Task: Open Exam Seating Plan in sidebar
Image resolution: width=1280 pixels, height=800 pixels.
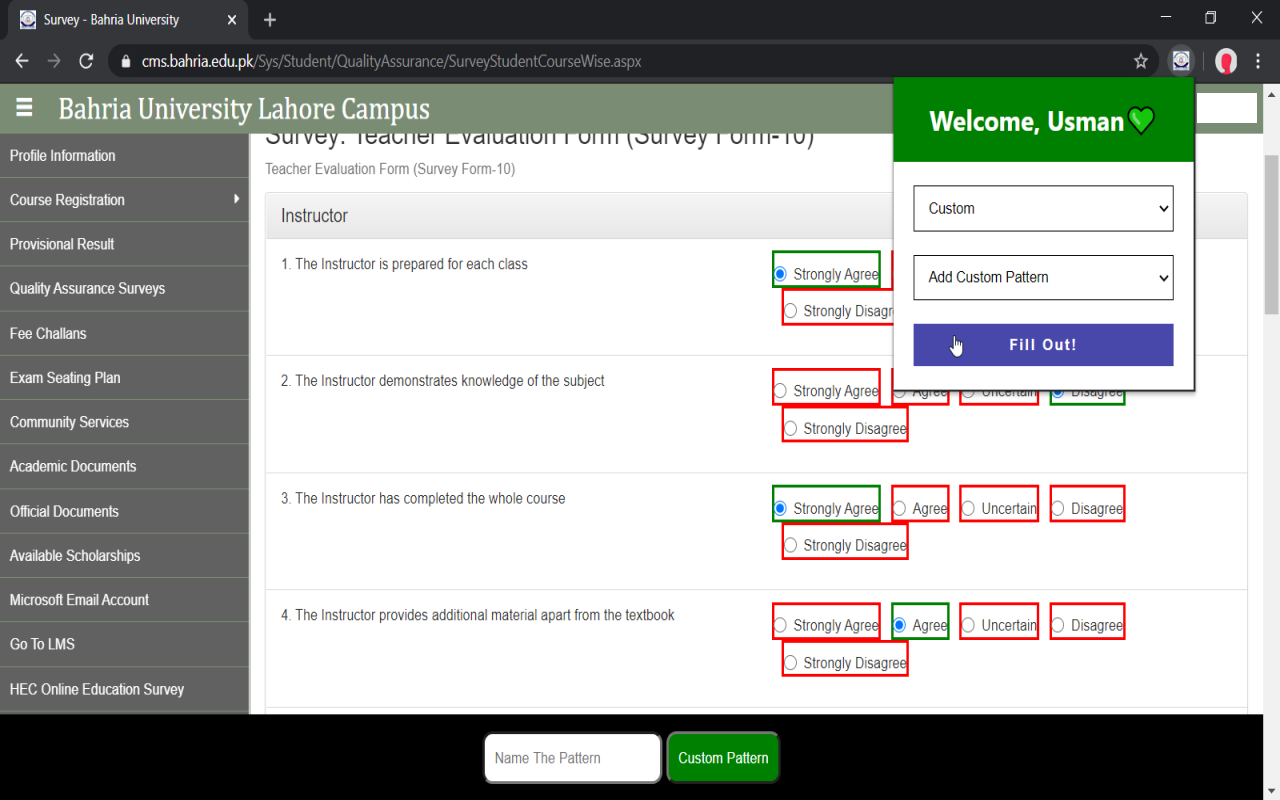Action: click(x=124, y=378)
